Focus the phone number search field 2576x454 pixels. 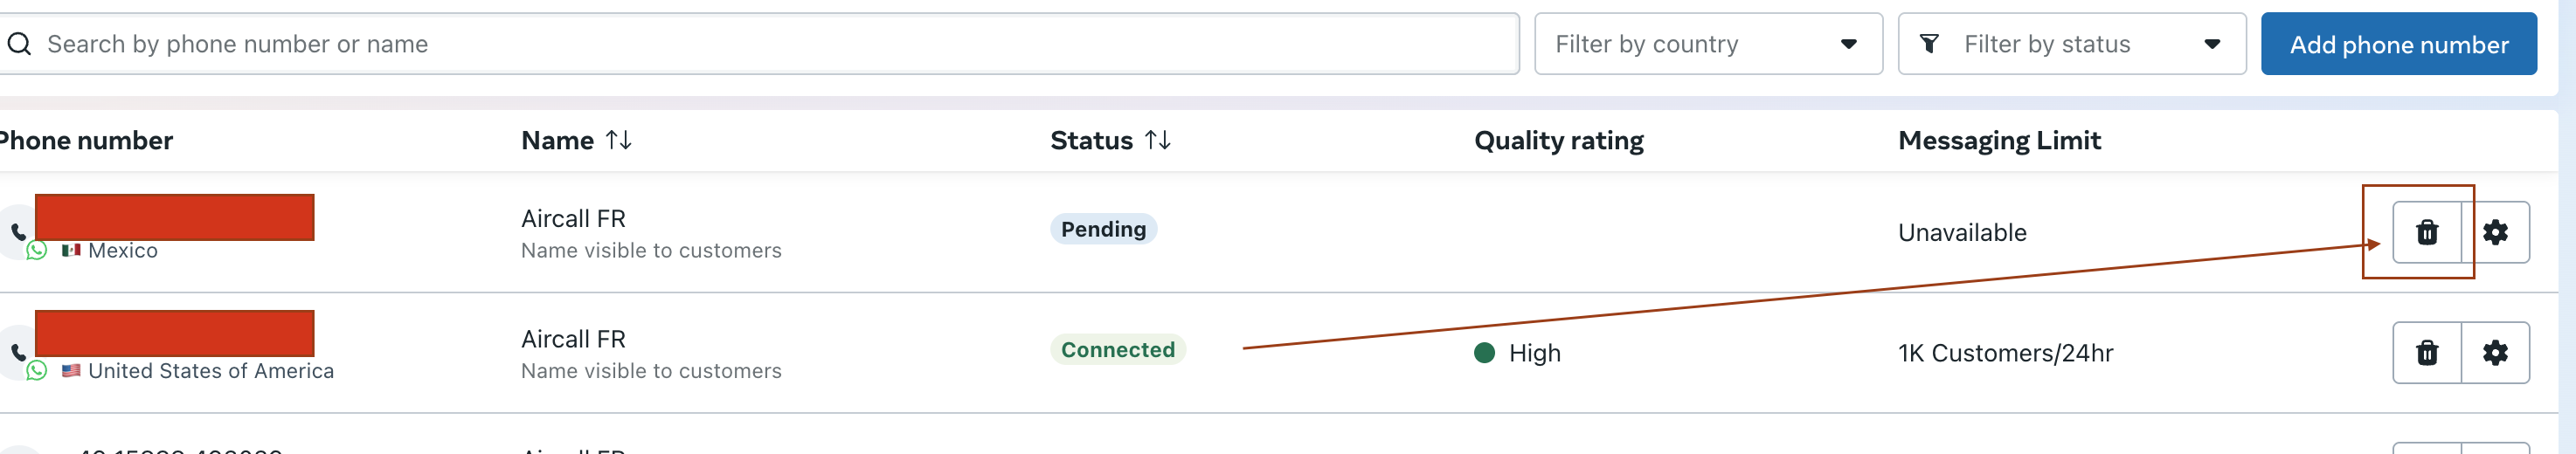click(x=760, y=44)
